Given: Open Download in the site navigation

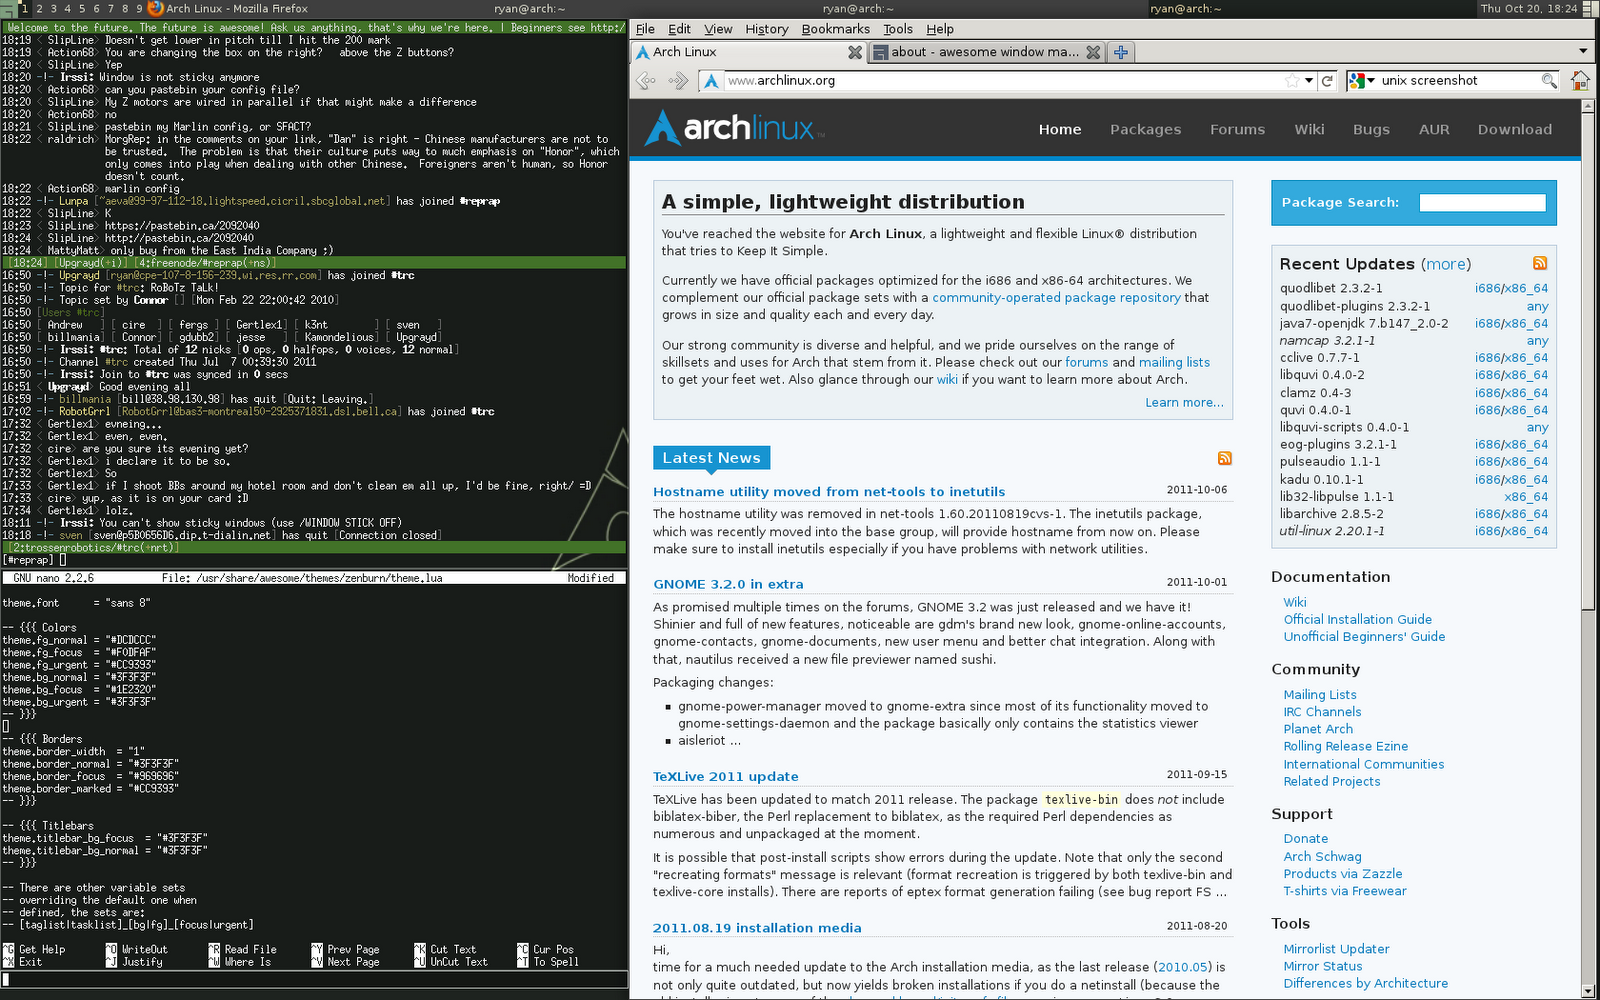Looking at the screenshot, I should (x=1515, y=129).
